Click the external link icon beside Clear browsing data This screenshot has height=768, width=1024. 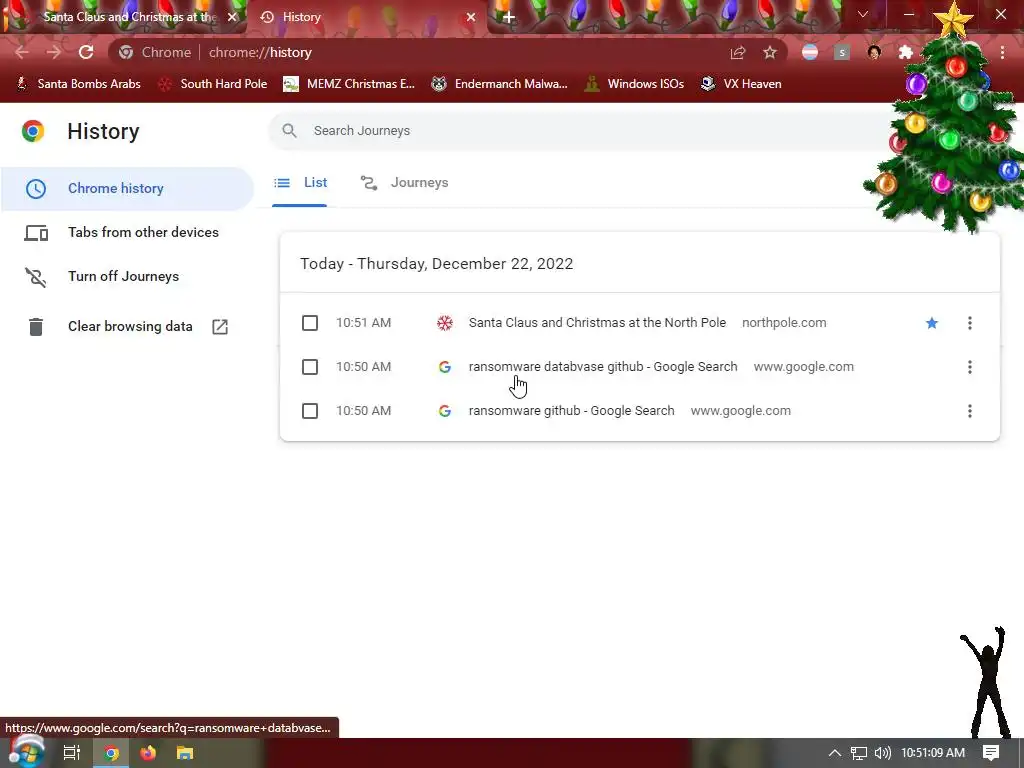tap(220, 327)
